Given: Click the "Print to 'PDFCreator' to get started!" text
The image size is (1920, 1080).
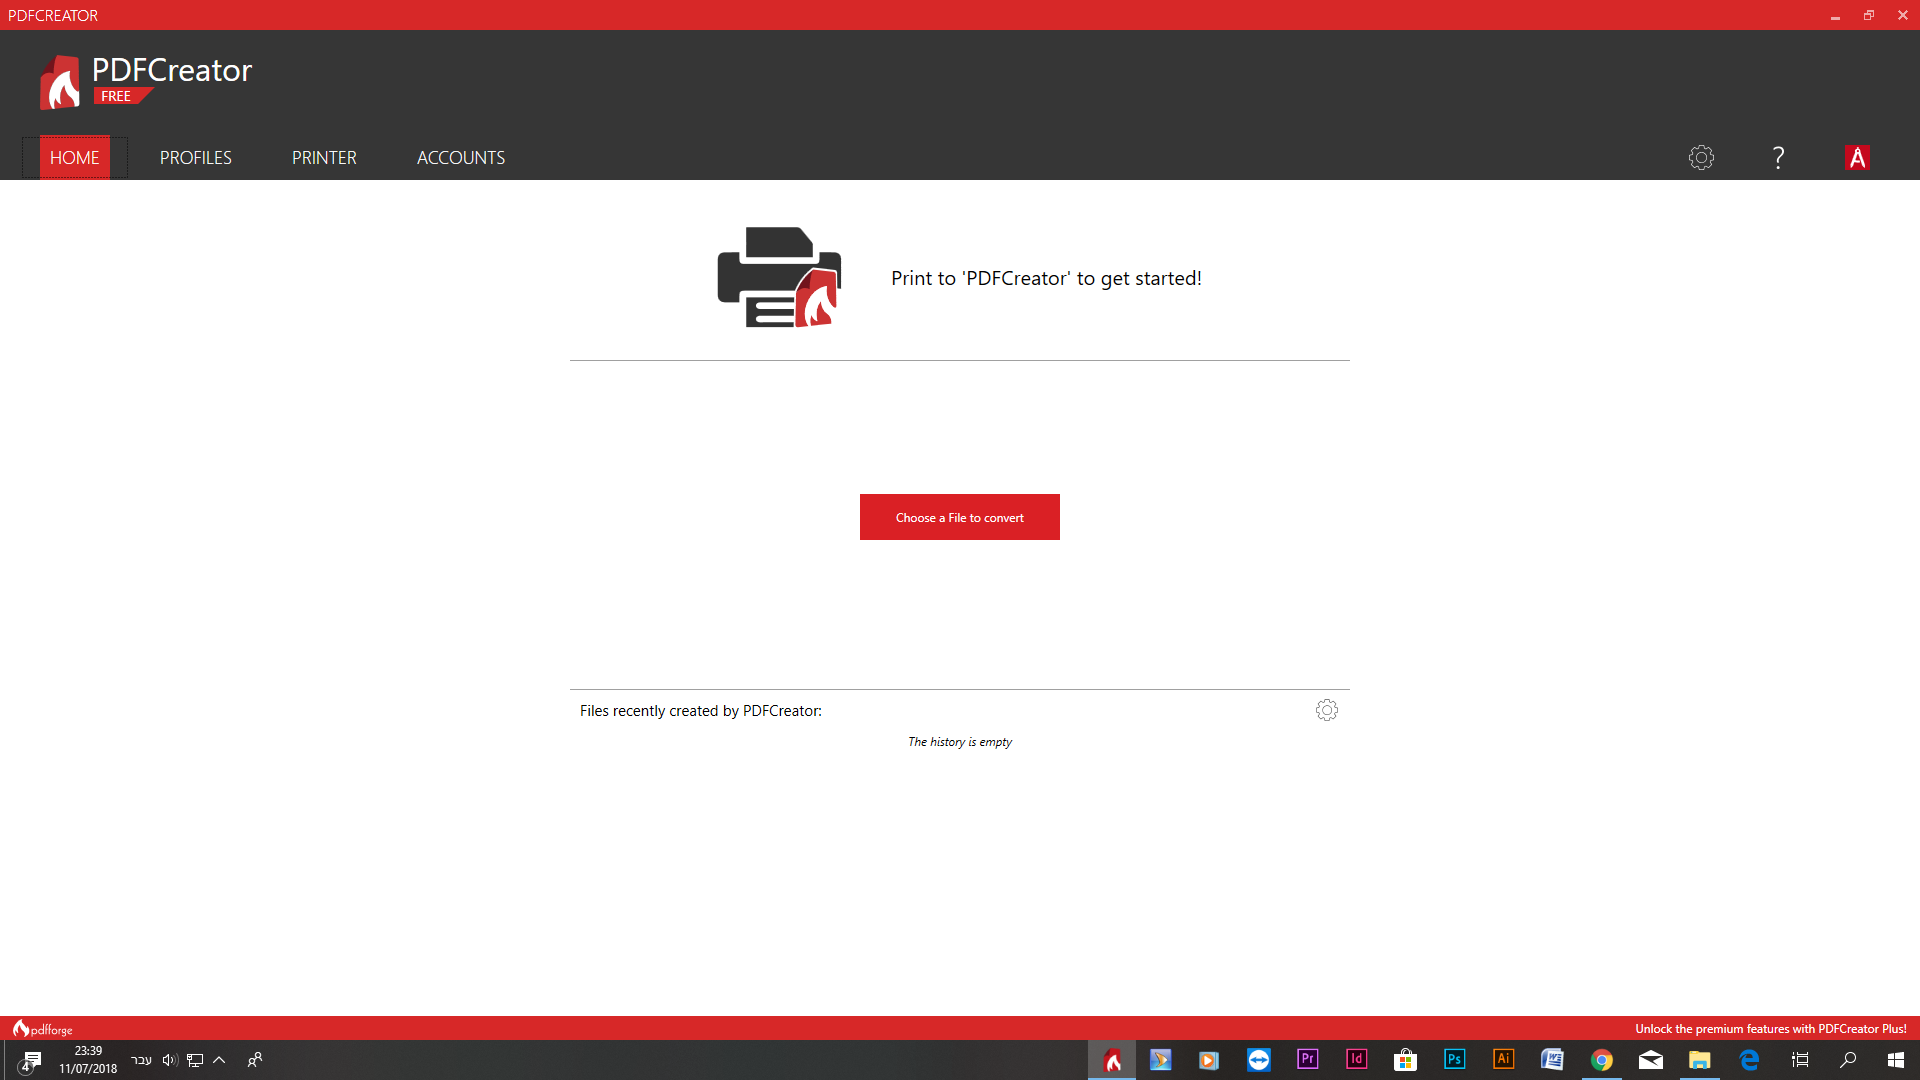Looking at the screenshot, I should click(1046, 279).
